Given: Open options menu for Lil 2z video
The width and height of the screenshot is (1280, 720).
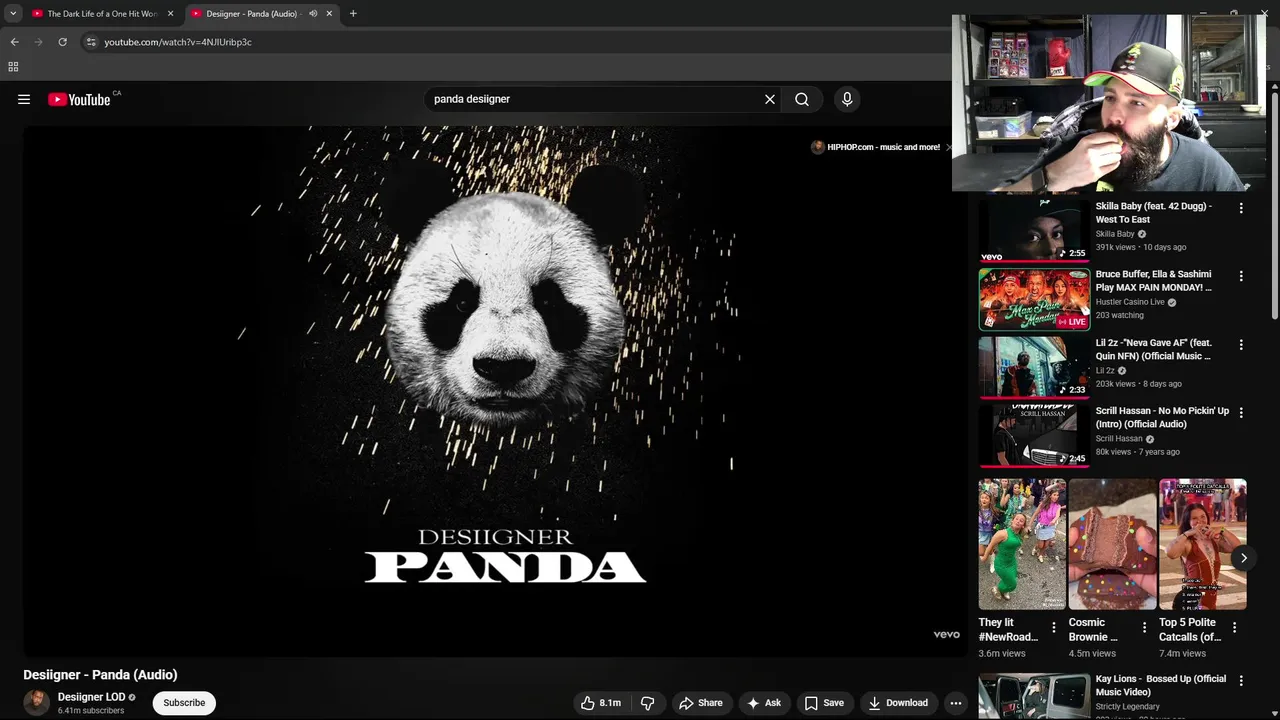Looking at the screenshot, I should click(1241, 344).
